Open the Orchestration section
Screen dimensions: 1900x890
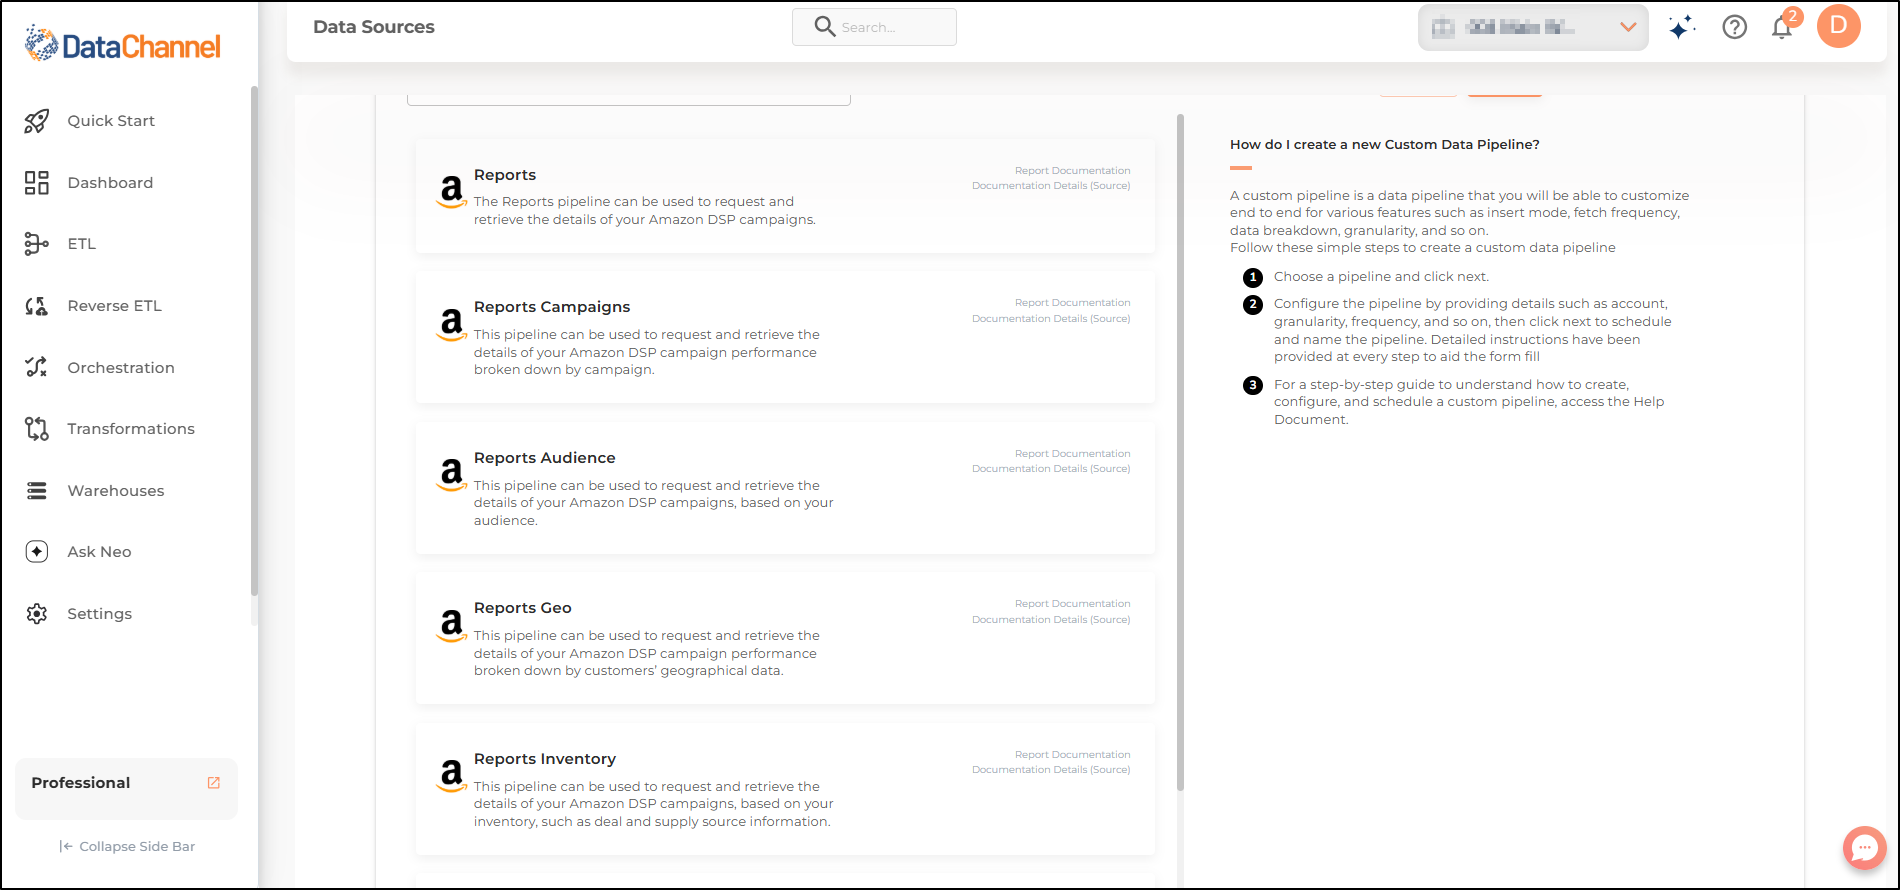coord(121,368)
